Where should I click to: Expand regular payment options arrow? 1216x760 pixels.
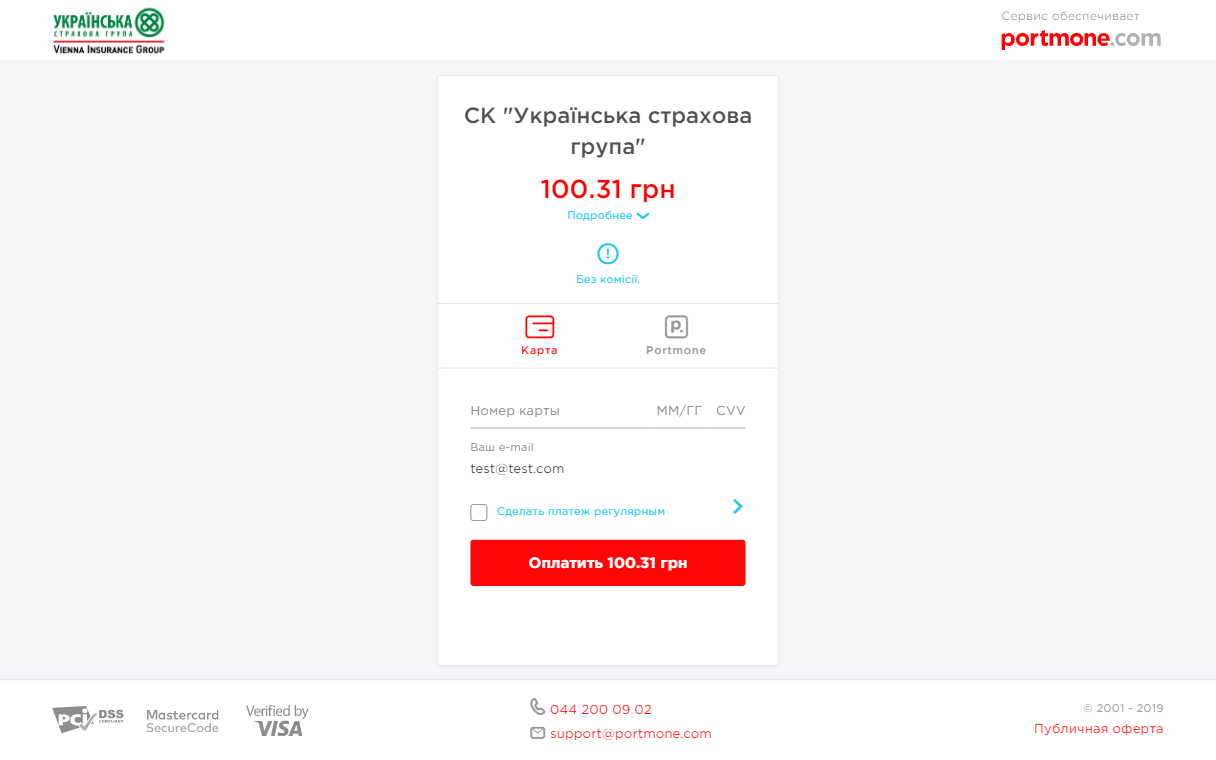click(738, 507)
